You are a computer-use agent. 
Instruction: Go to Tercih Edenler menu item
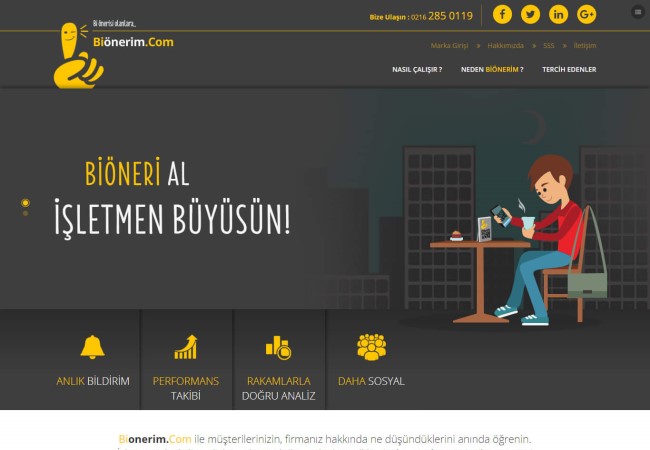pos(569,69)
